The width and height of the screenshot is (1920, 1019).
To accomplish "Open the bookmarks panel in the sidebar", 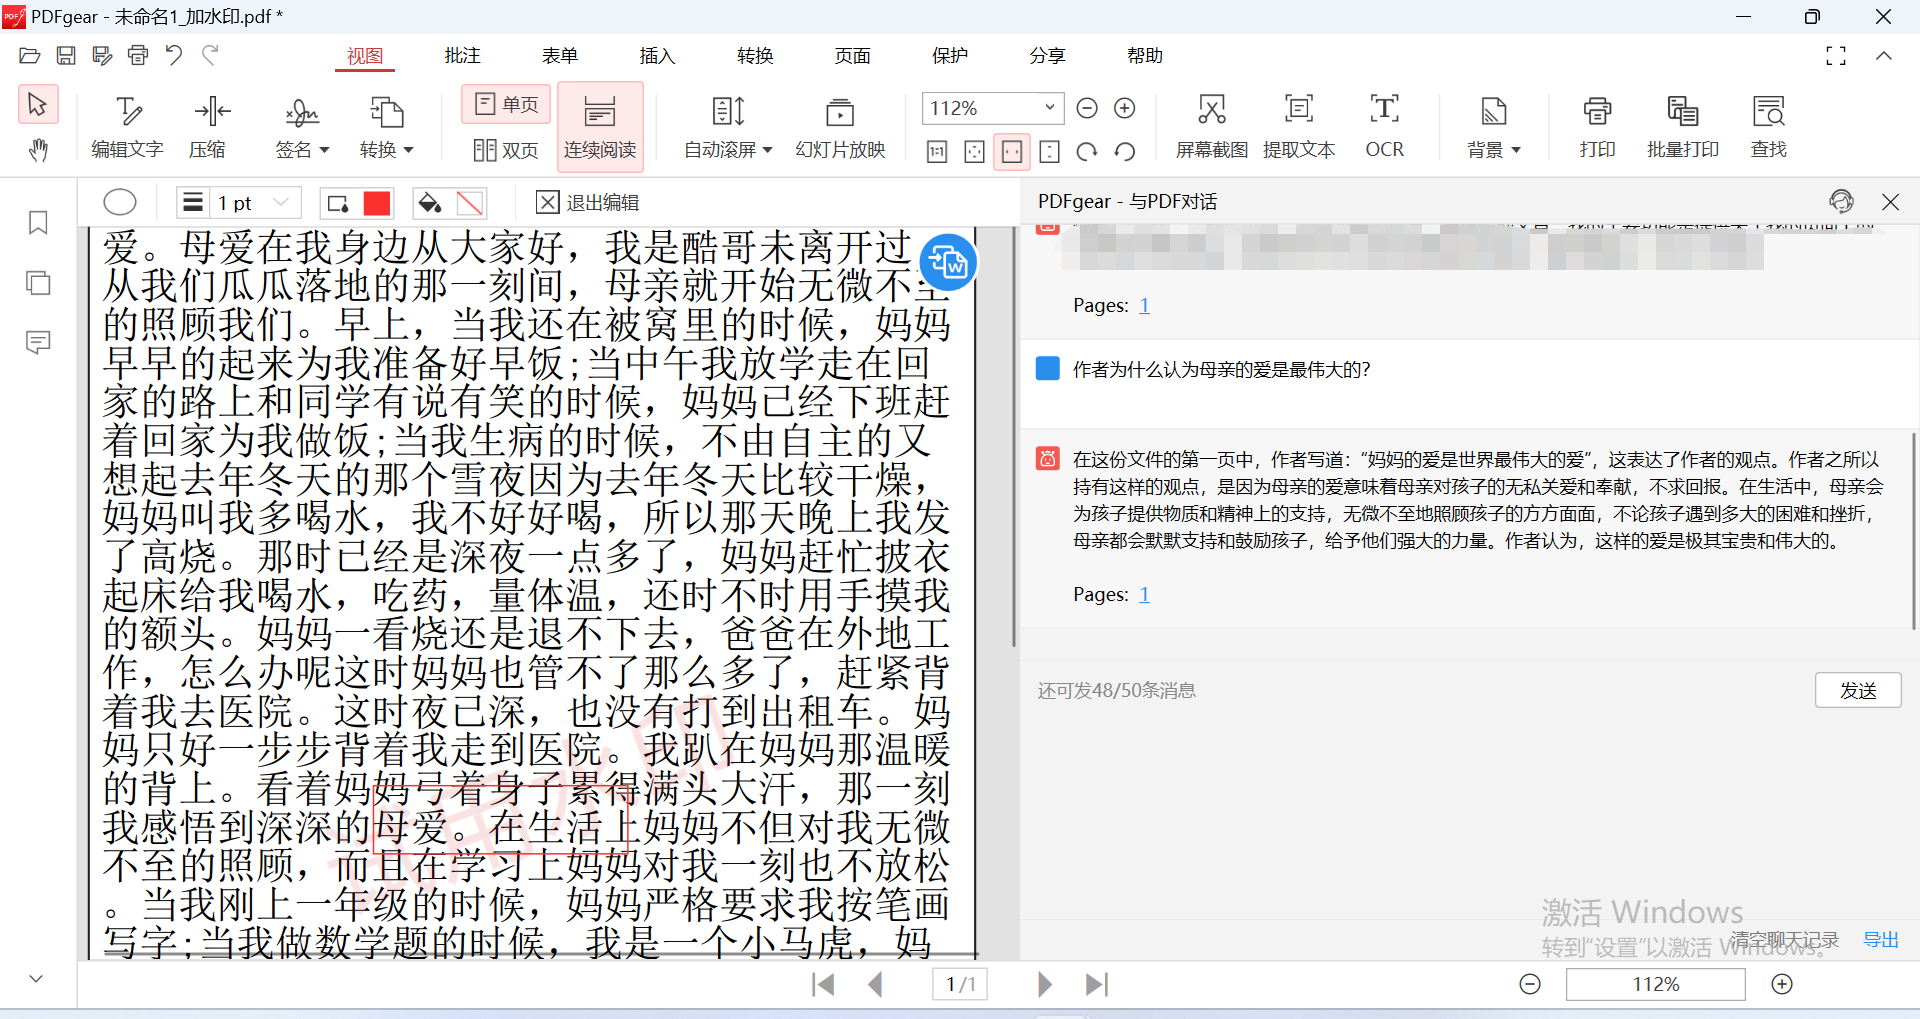I will [x=38, y=223].
